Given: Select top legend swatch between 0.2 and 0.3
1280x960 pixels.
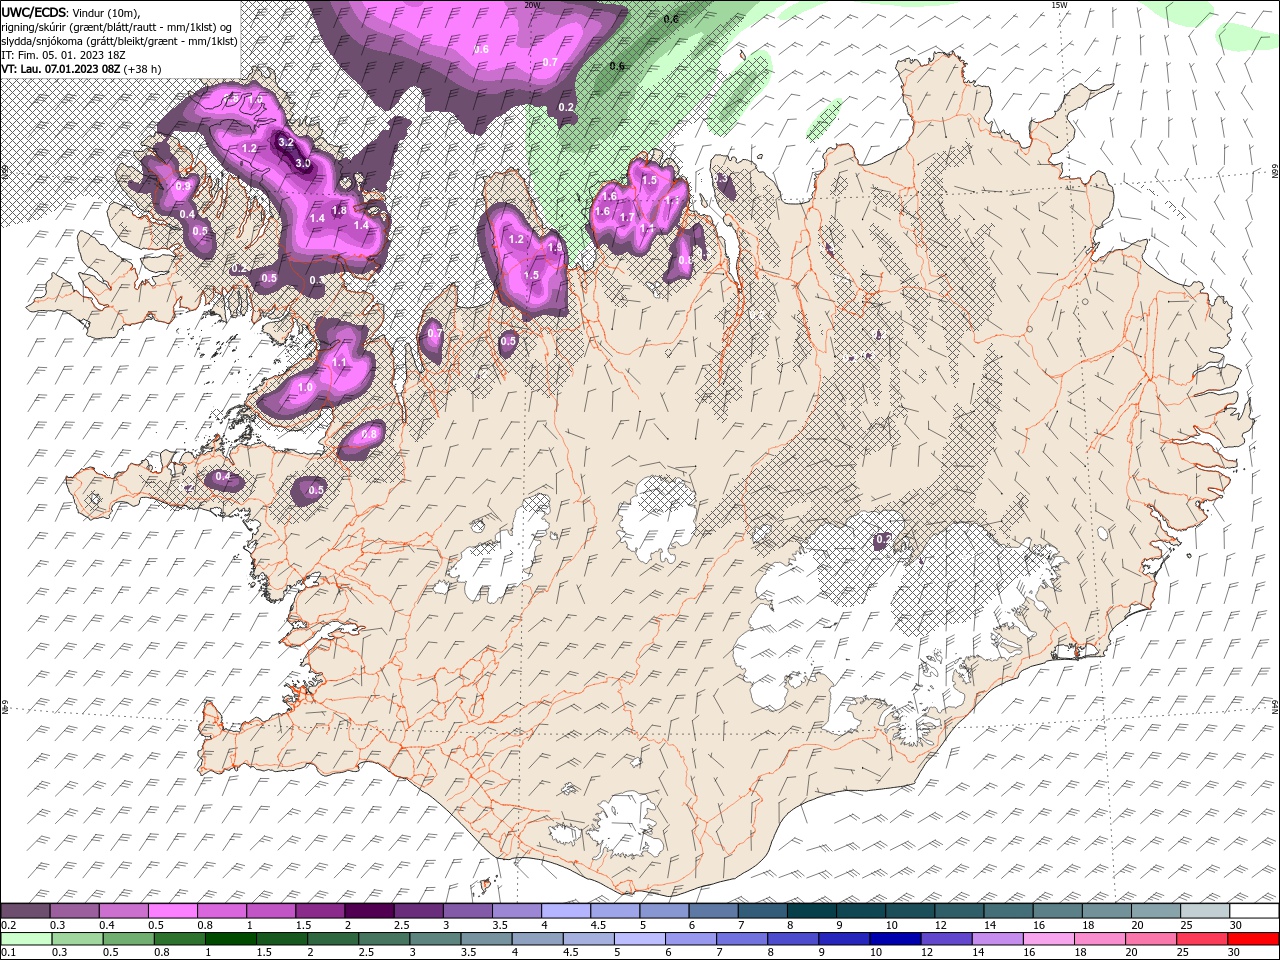Looking at the screenshot, I should [25, 910].
